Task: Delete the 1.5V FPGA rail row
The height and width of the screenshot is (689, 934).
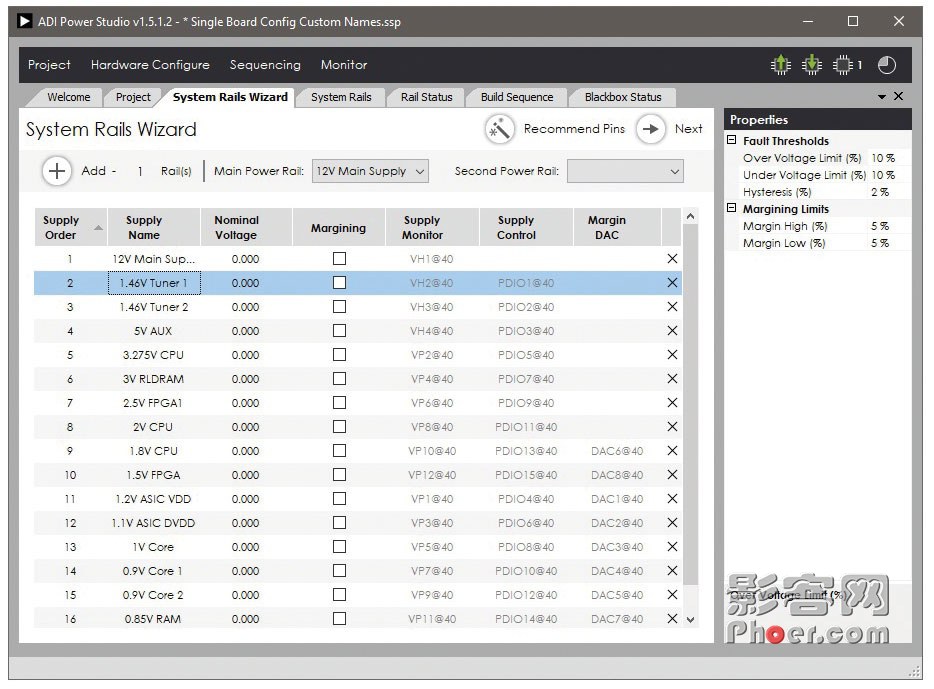Action: pos(672,475)
